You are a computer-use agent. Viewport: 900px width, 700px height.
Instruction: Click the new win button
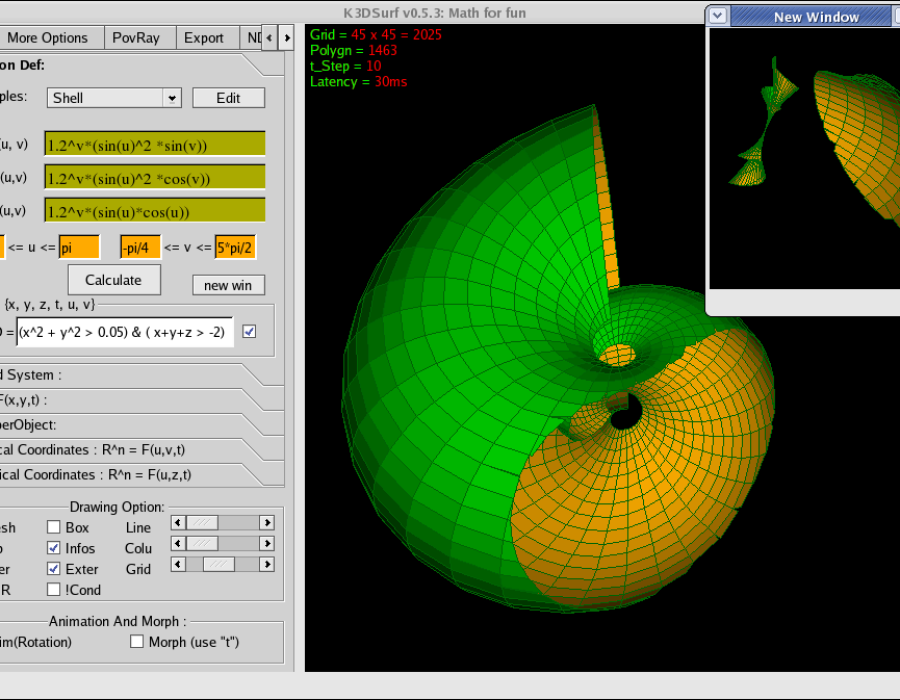228,285
